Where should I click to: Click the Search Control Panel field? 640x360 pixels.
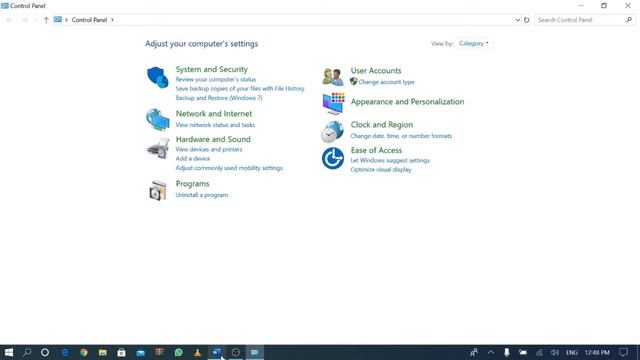point(584,20)
